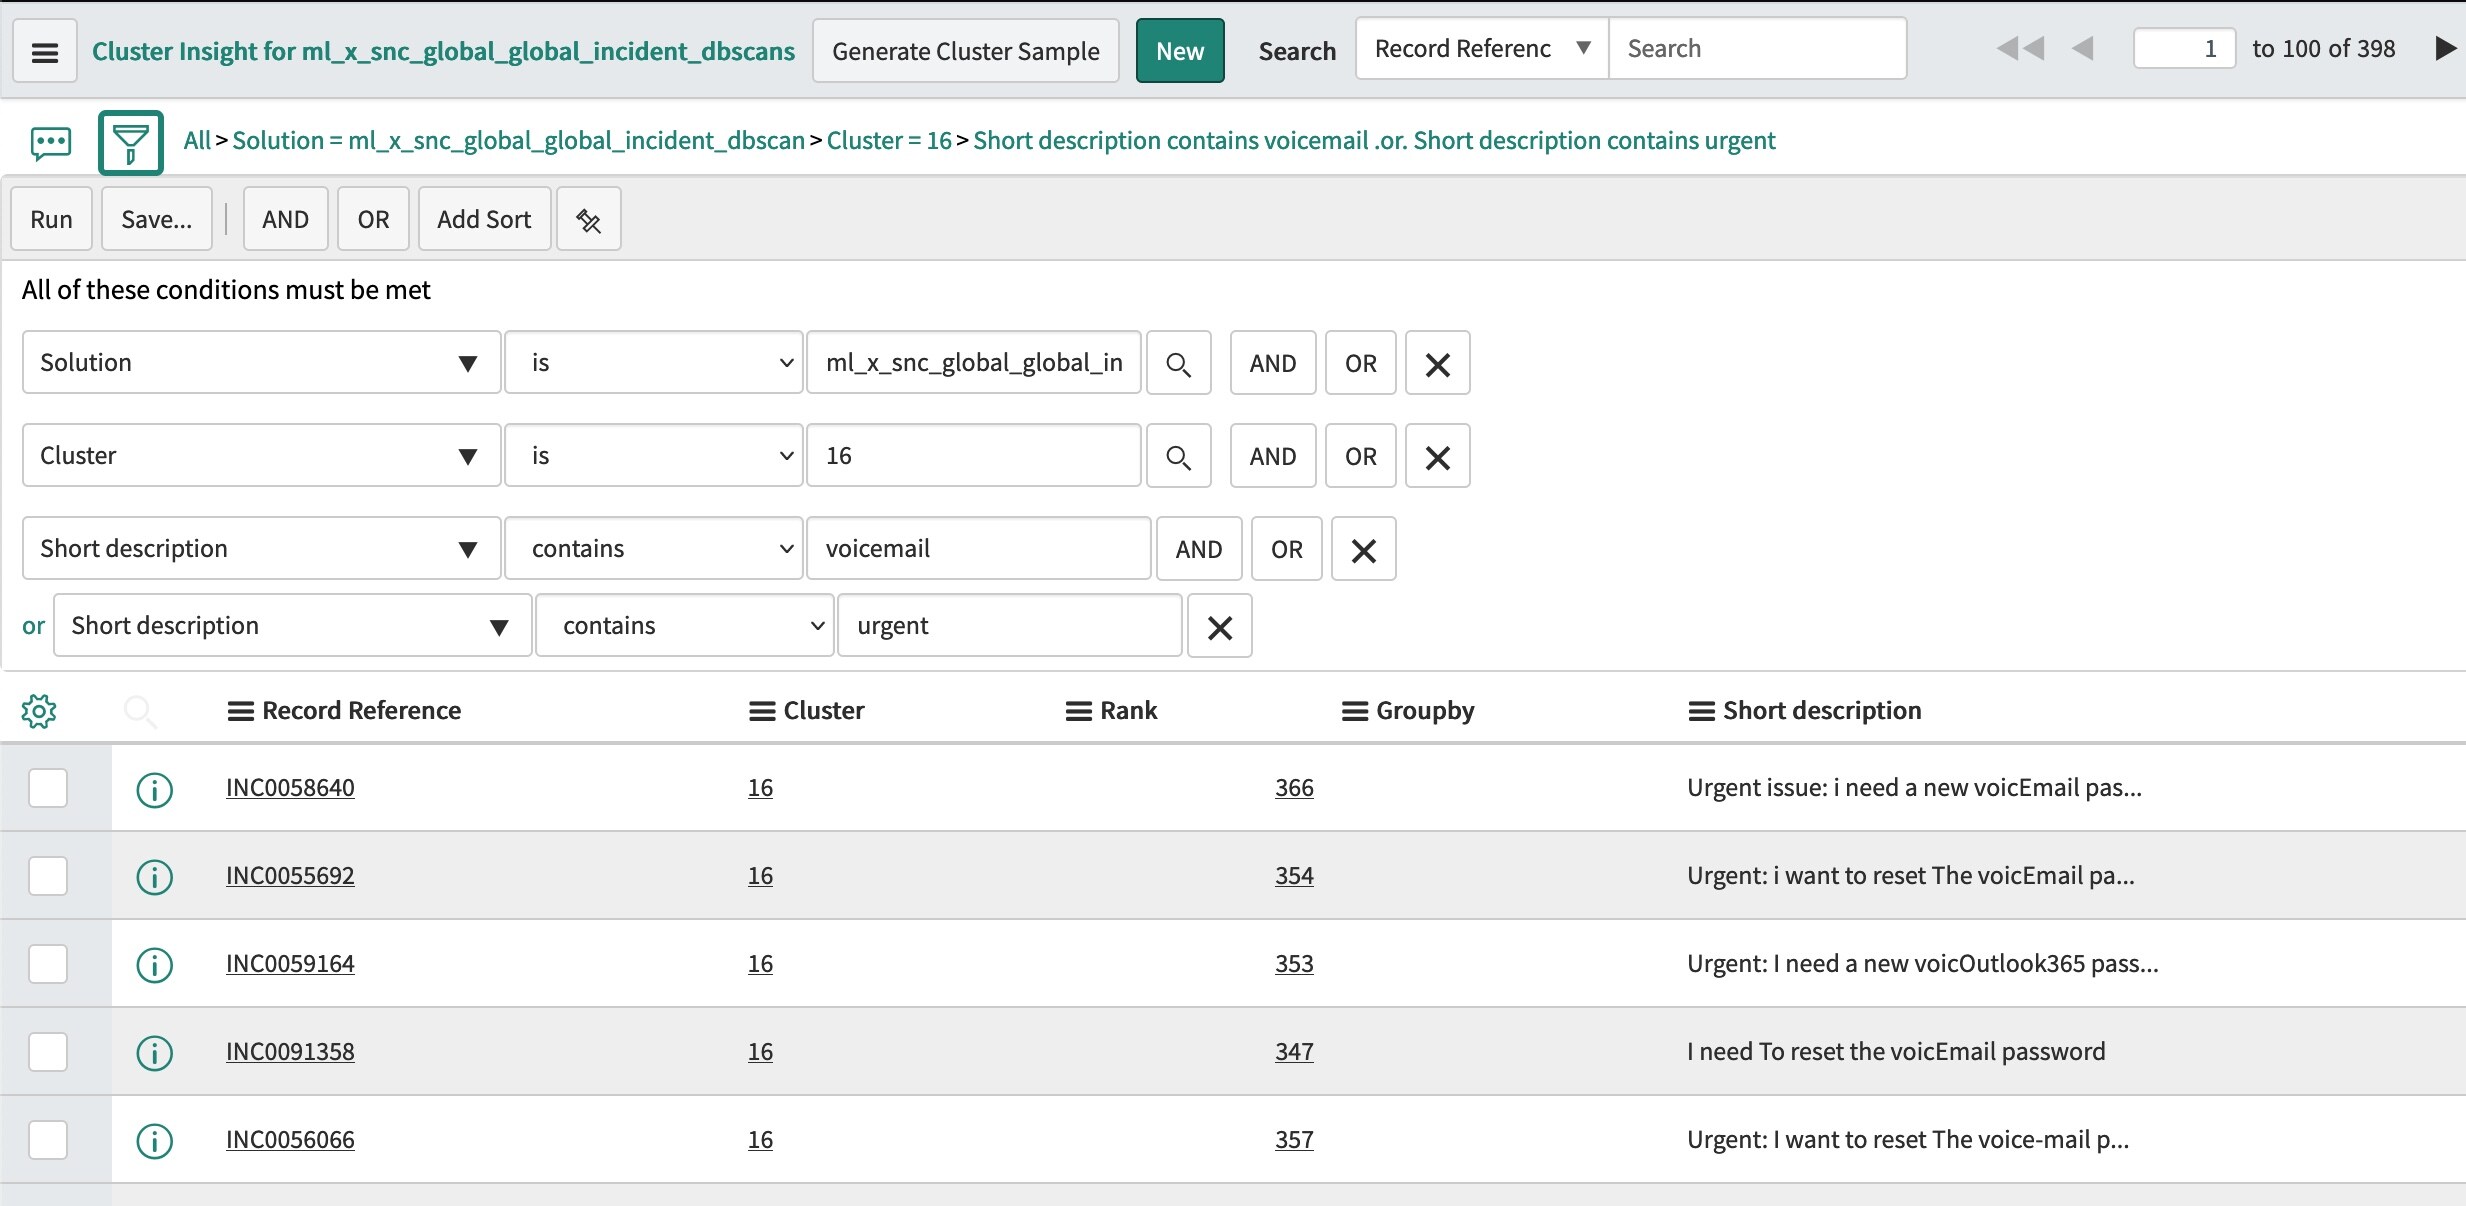This screenshot has width=2466, height=1206.
Task: Click the magnifier search icon on Cluster condition row
Action: [1178, 455]
